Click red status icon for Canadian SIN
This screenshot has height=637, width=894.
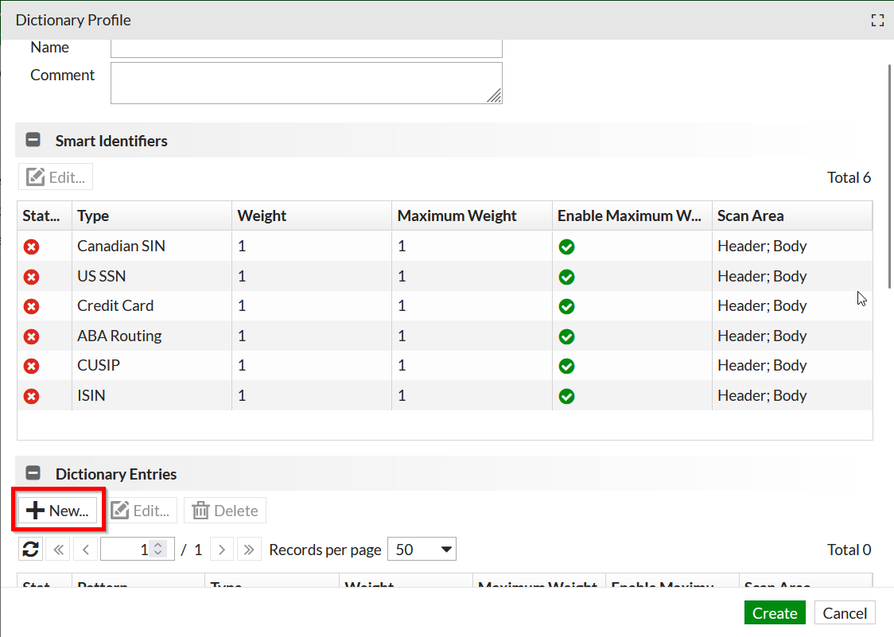31,246
